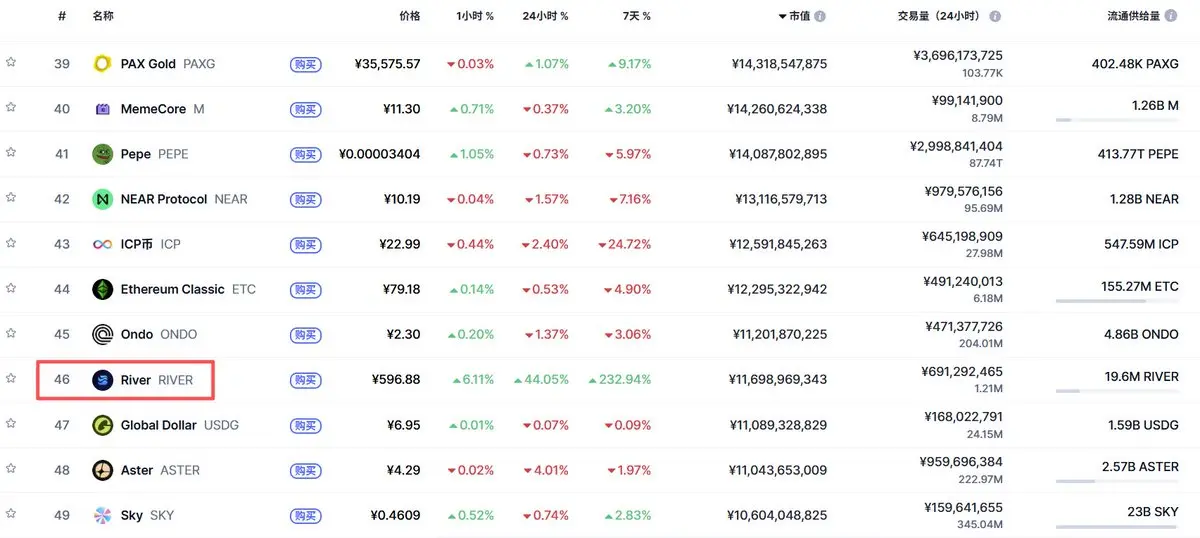This screenshot has width=1200, height=538.
Task: Click the Pepe frog coin icon
Action: (102, 154)
